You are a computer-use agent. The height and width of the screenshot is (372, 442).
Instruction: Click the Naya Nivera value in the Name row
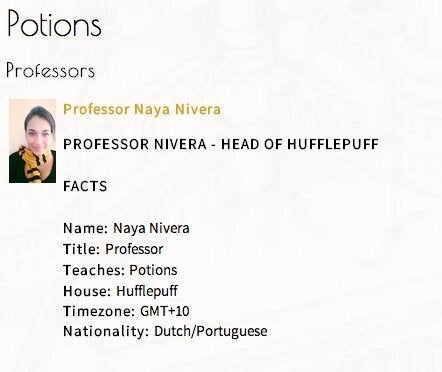pos(151,228)
